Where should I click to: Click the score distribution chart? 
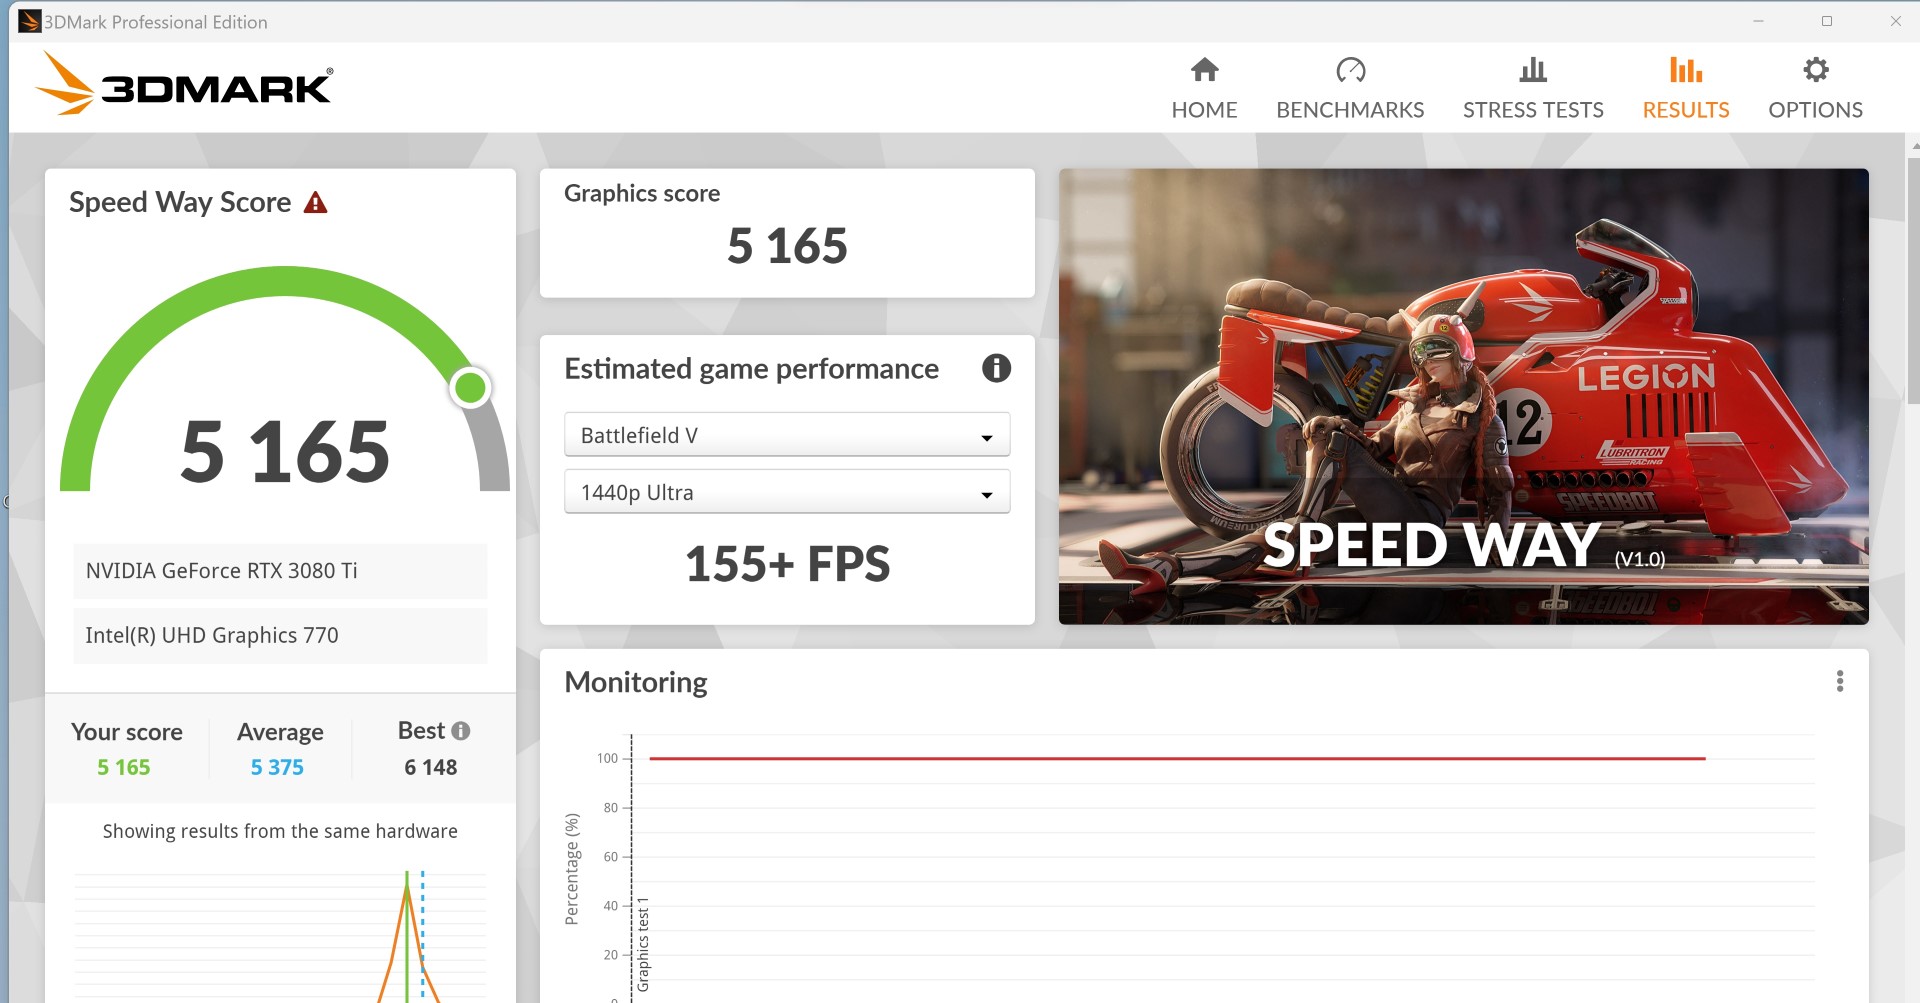tap(280, 935)
